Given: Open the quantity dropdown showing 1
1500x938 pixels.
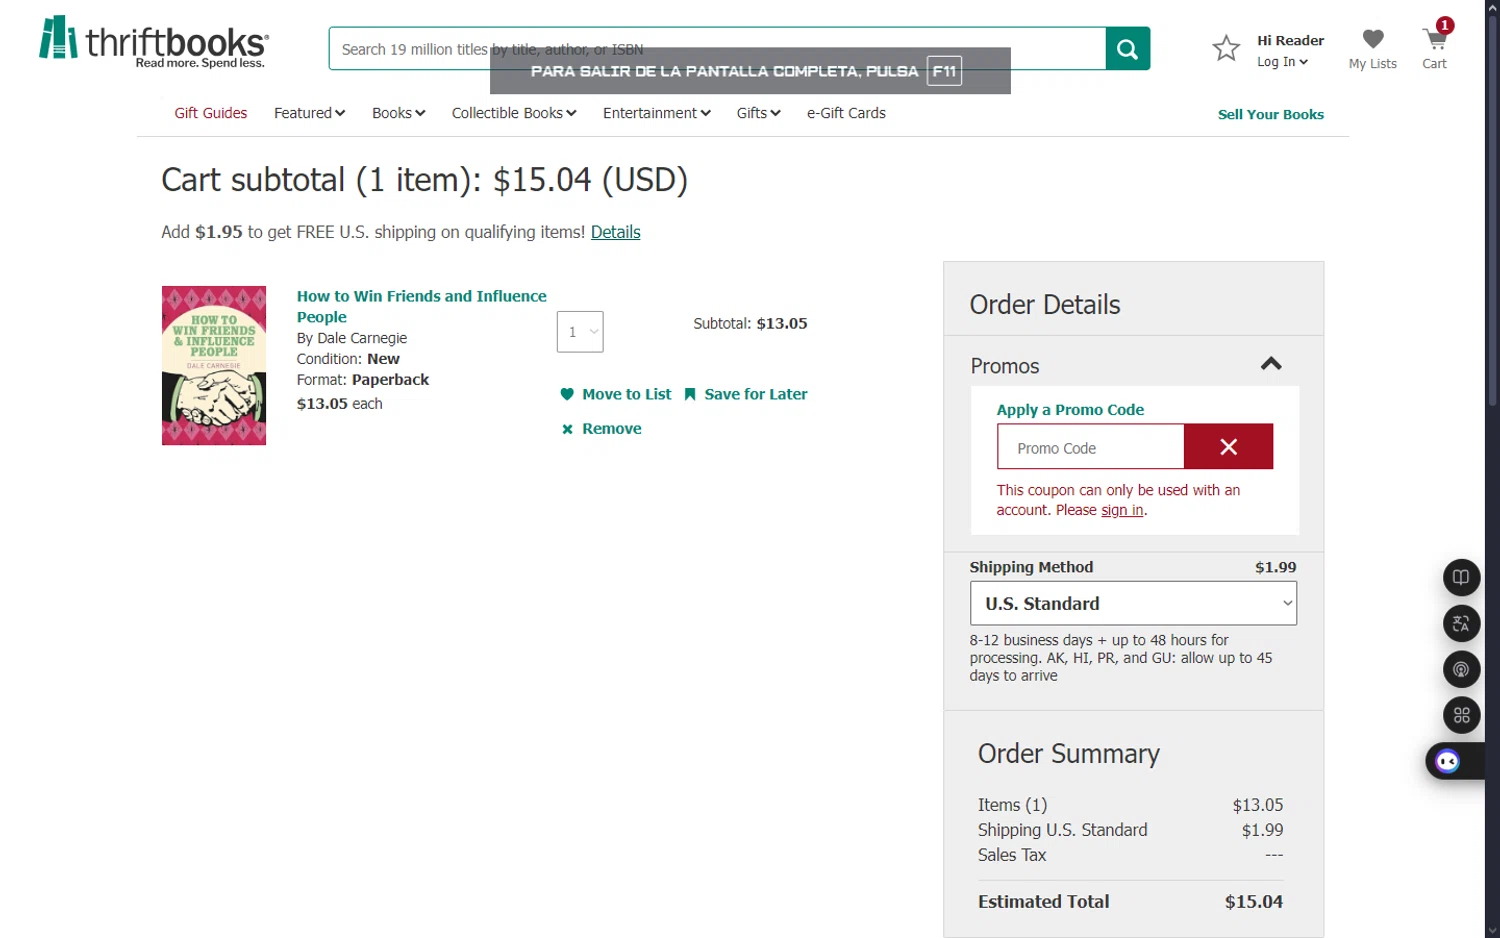Looking at the screenshot, I should pos(580,332).
